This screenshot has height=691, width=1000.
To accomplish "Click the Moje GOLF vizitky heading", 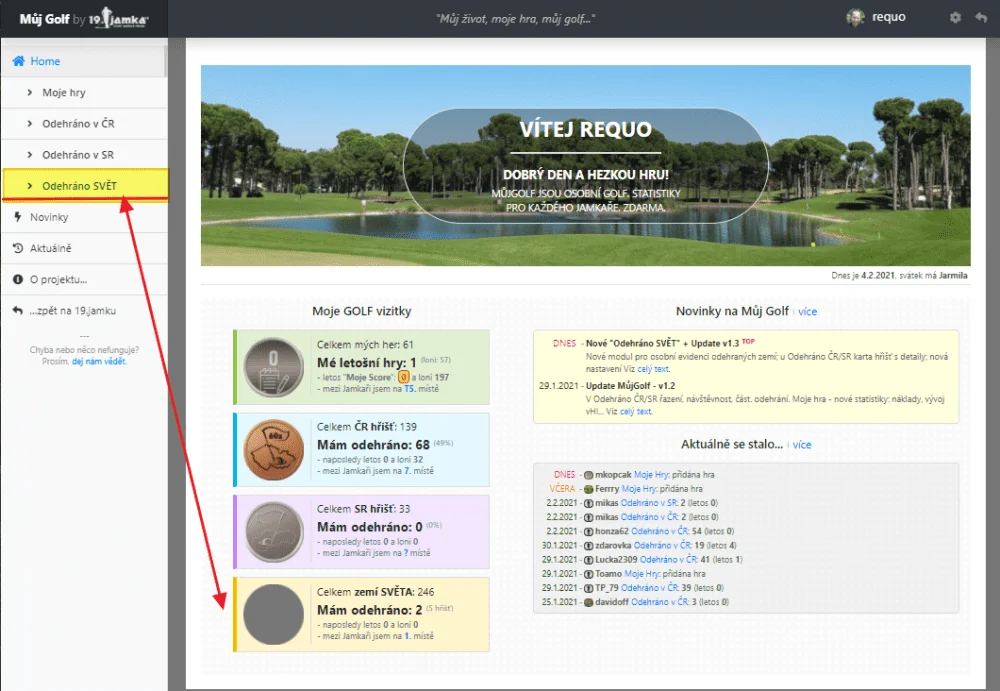I will pos(362,311).
